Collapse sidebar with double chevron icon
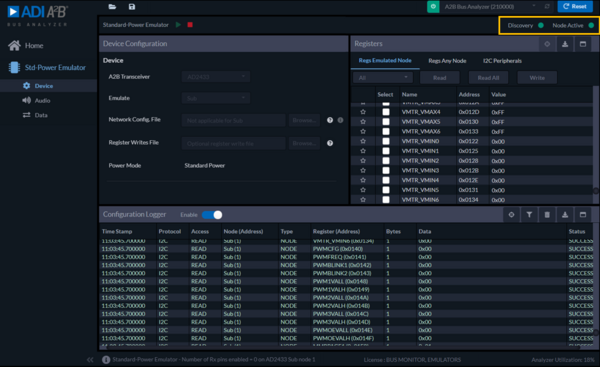Viewport: 600px width, 367px height. point(90,360)
